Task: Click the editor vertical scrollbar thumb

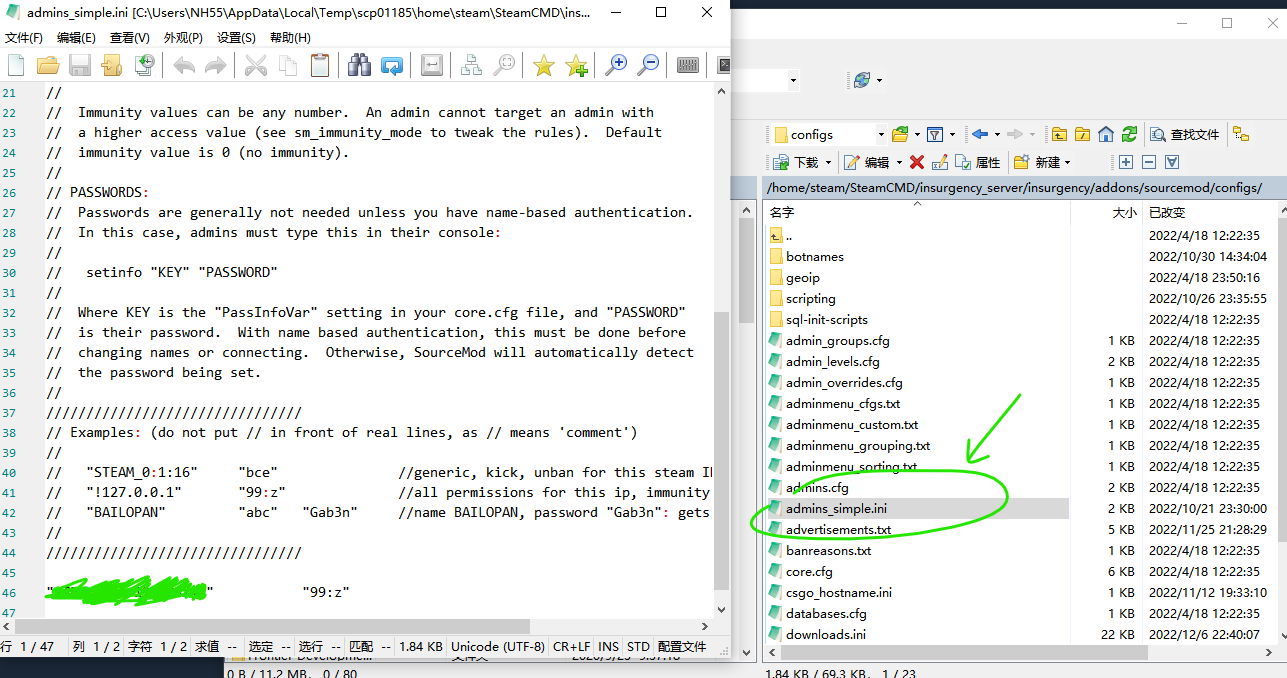Action: pyautogui.click(x=723, y=450)
